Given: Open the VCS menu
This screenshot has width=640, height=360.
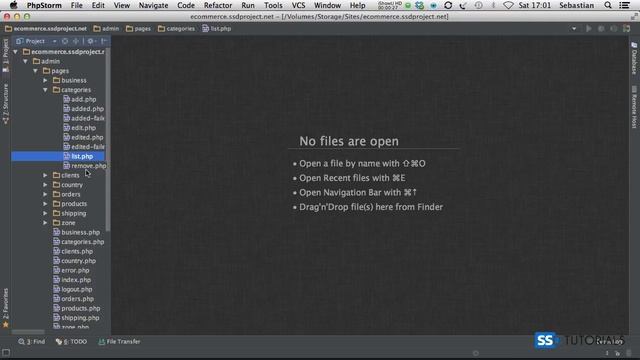Looking at the screenshot, I should click(x=298, y=5).
